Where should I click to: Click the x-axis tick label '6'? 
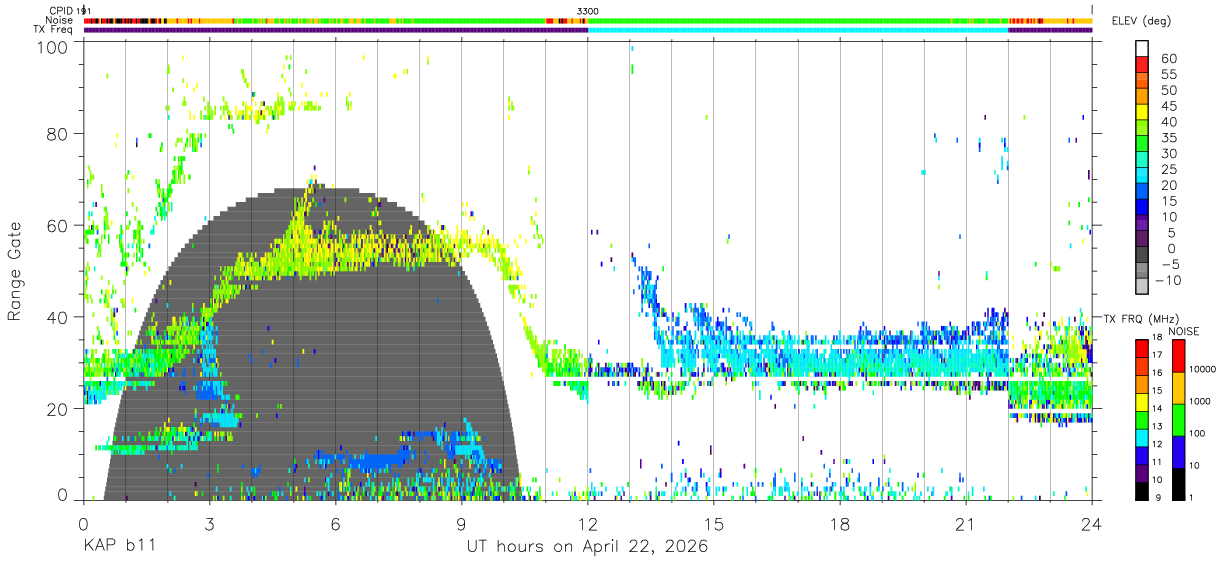[335, 524]
